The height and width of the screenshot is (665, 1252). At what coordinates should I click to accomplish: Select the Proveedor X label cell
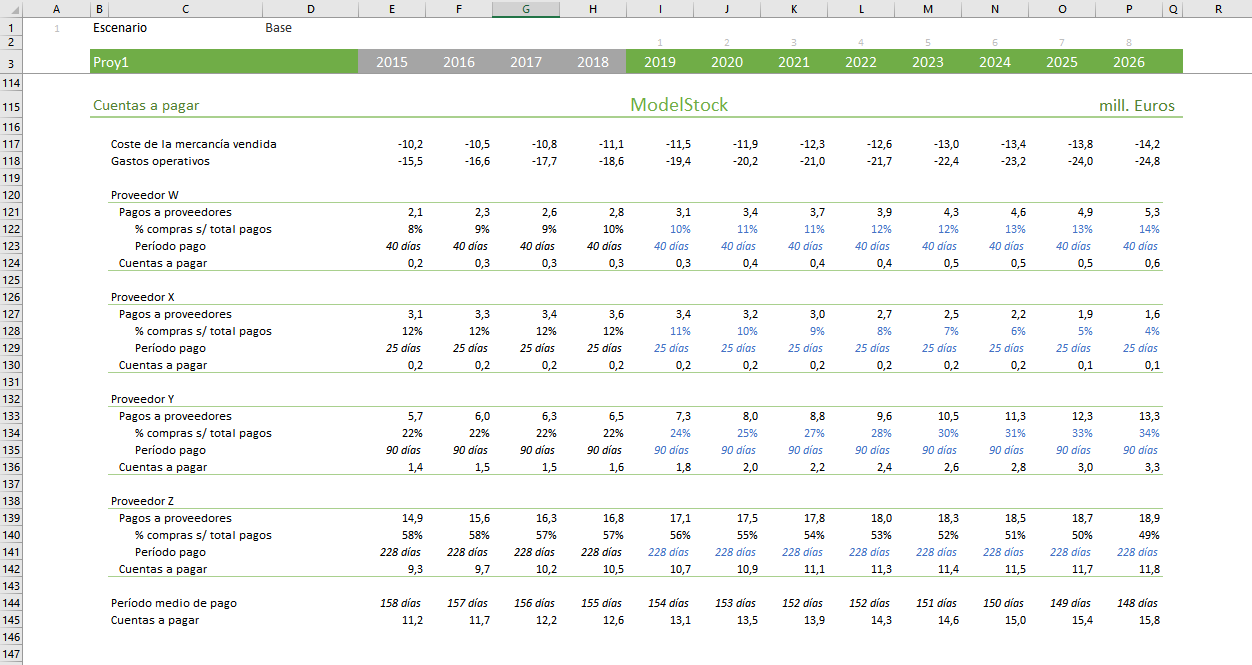[143, 297]
